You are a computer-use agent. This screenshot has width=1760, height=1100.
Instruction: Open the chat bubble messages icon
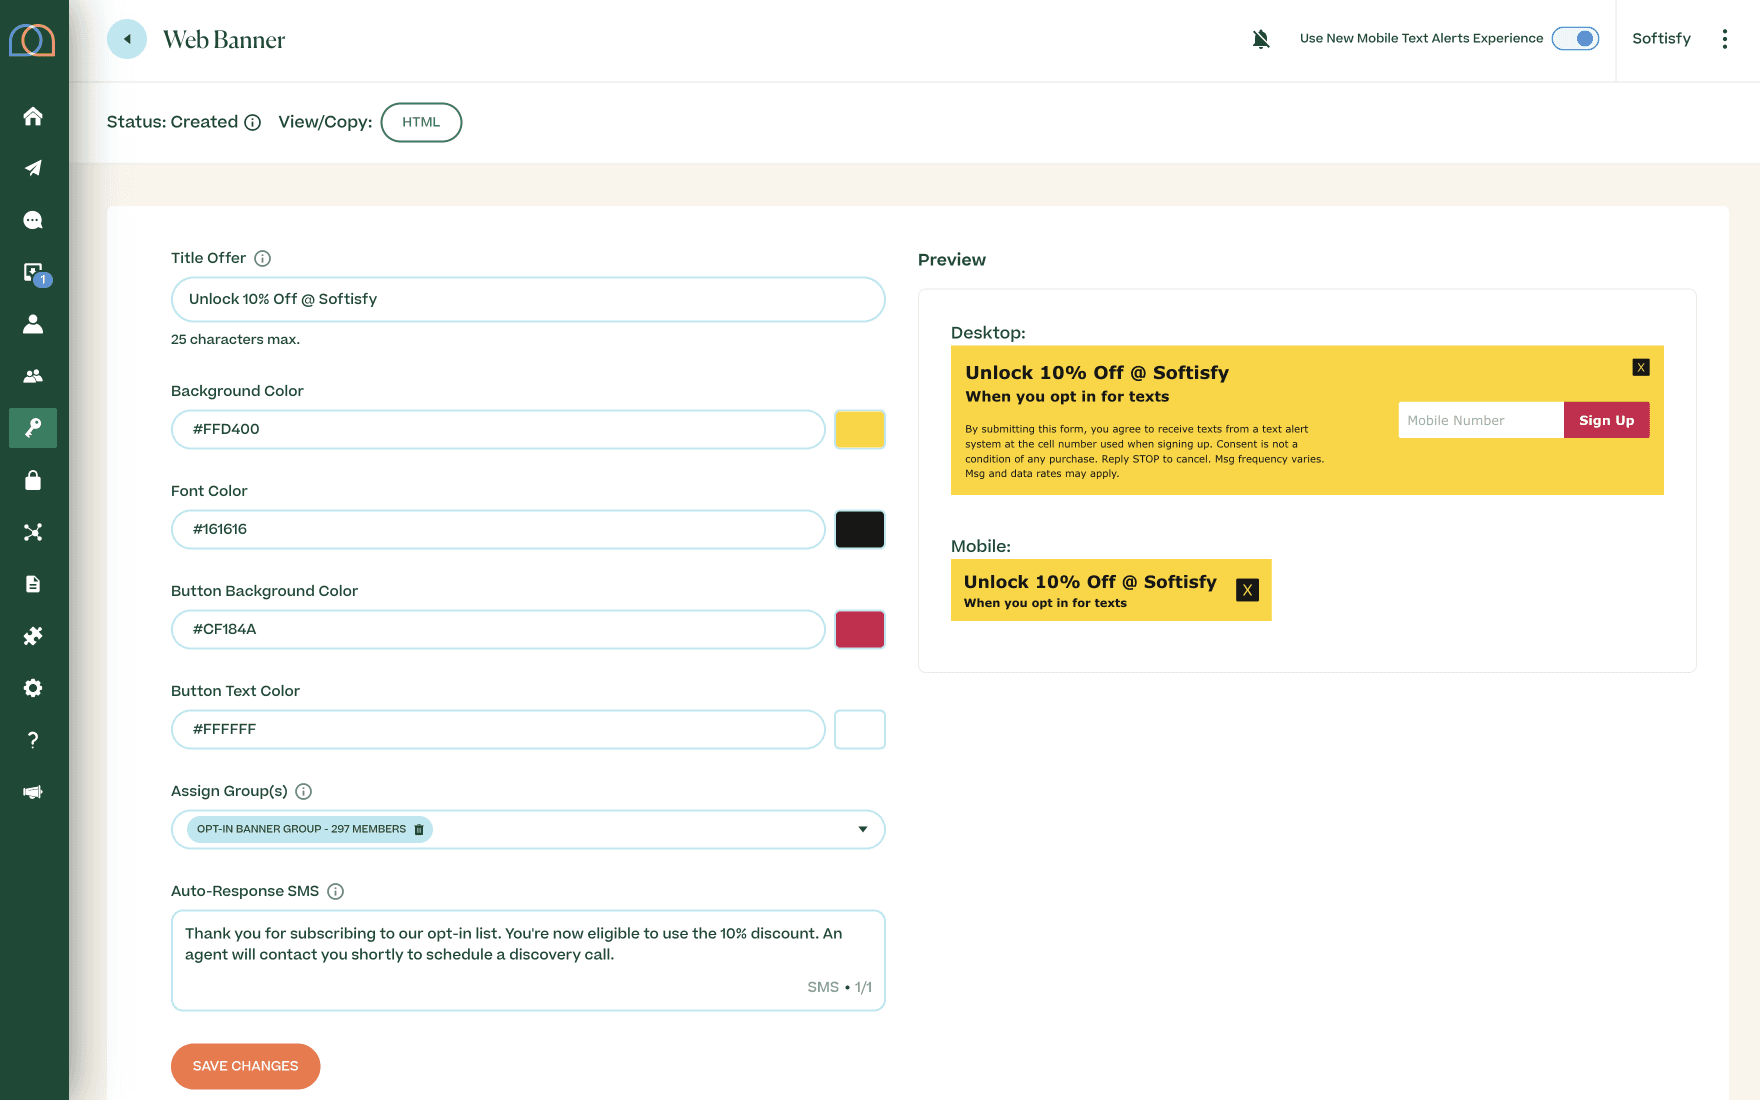point(33,220)
